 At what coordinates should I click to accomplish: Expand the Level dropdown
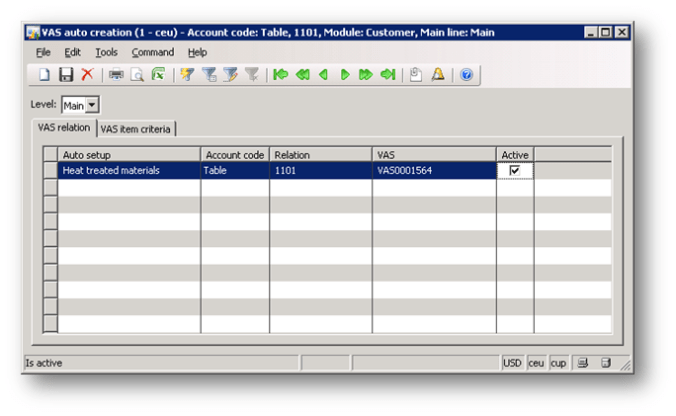(93, 105)
